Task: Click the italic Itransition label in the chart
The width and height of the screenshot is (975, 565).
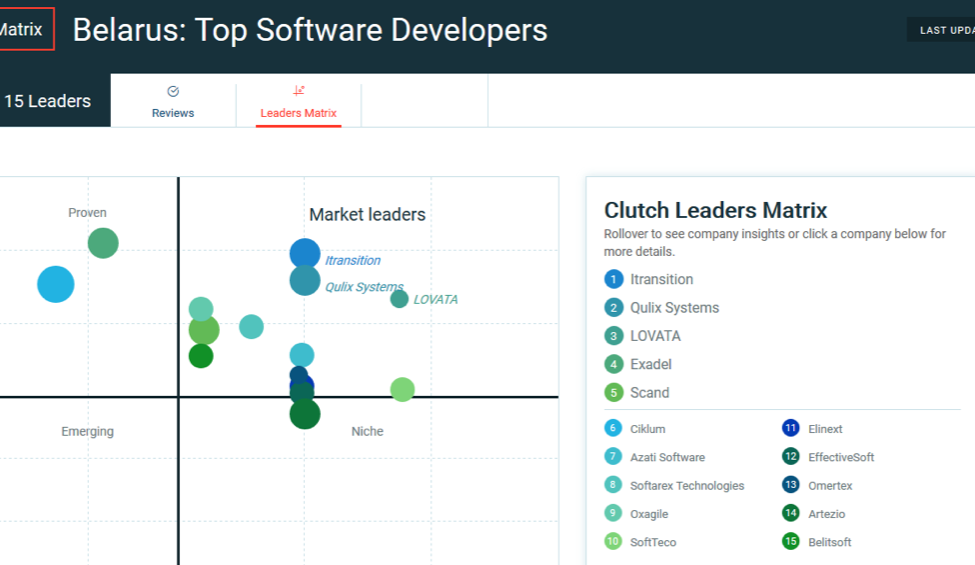Action: [x=353, y=260]
